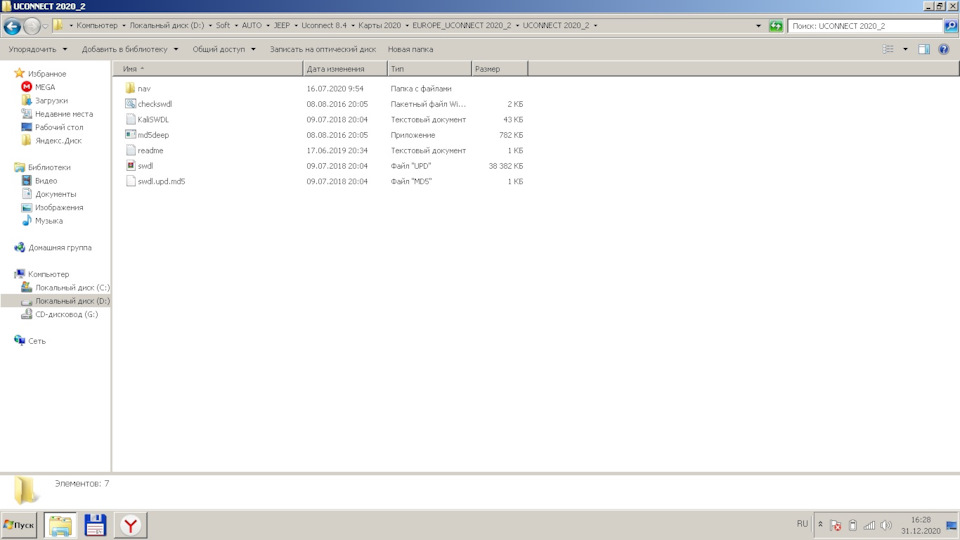Viewport: 960px width, 540px height.
Task: Open MEGA in the favorites sidebar
Action: (45, 87)
